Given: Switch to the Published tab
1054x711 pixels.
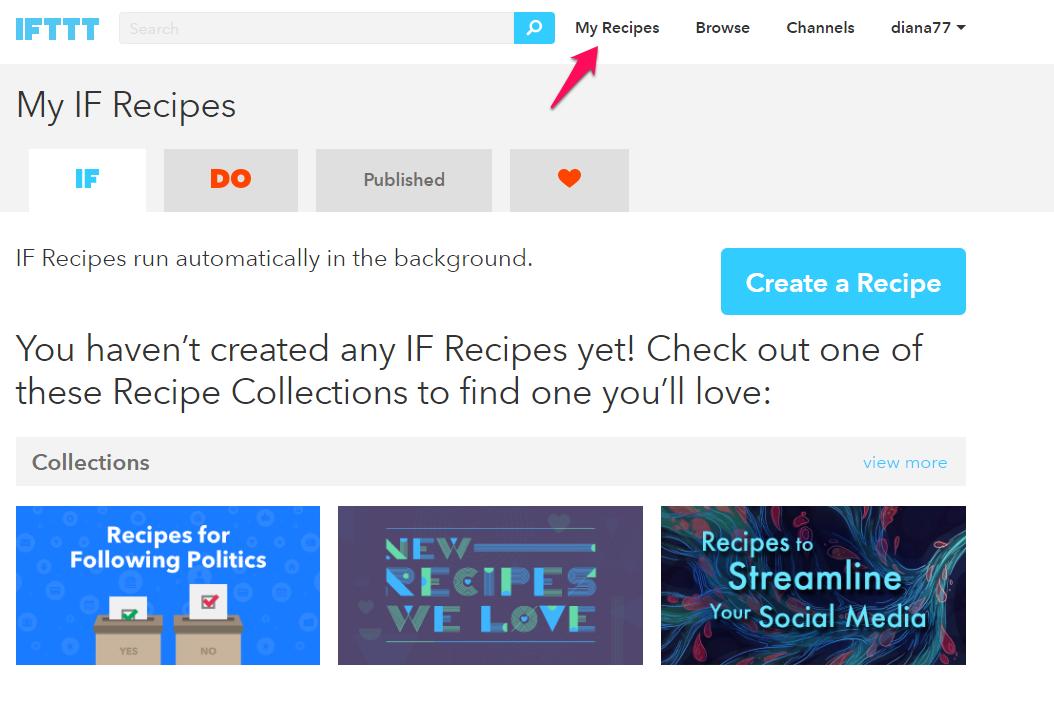Looking at the screenshot, I should [403, 180].
